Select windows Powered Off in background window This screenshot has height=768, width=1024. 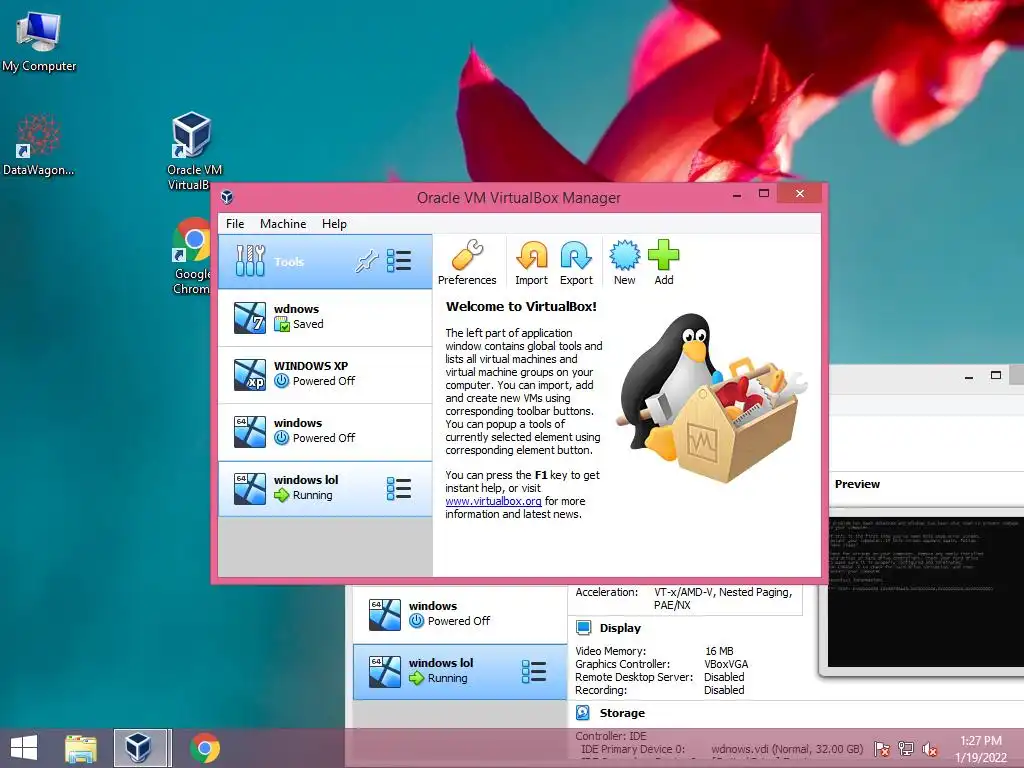click(460, 614)
